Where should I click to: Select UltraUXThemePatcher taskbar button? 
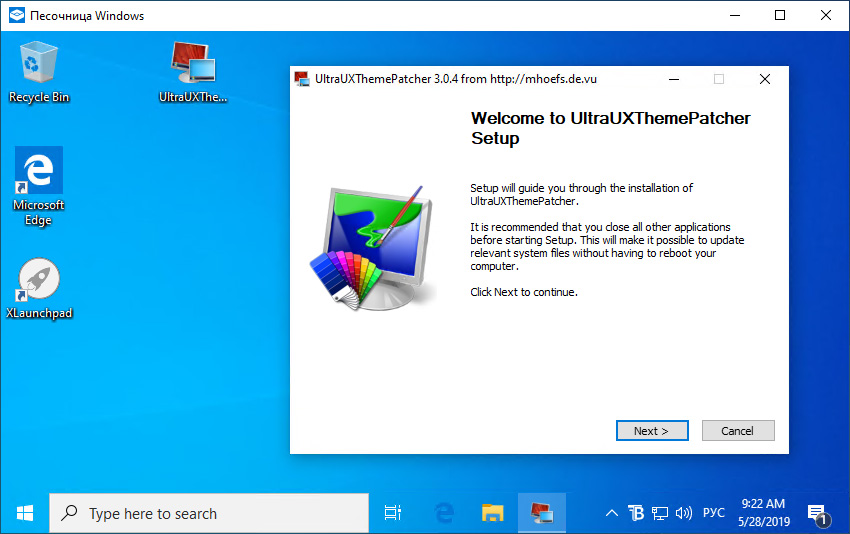(542, 513)
